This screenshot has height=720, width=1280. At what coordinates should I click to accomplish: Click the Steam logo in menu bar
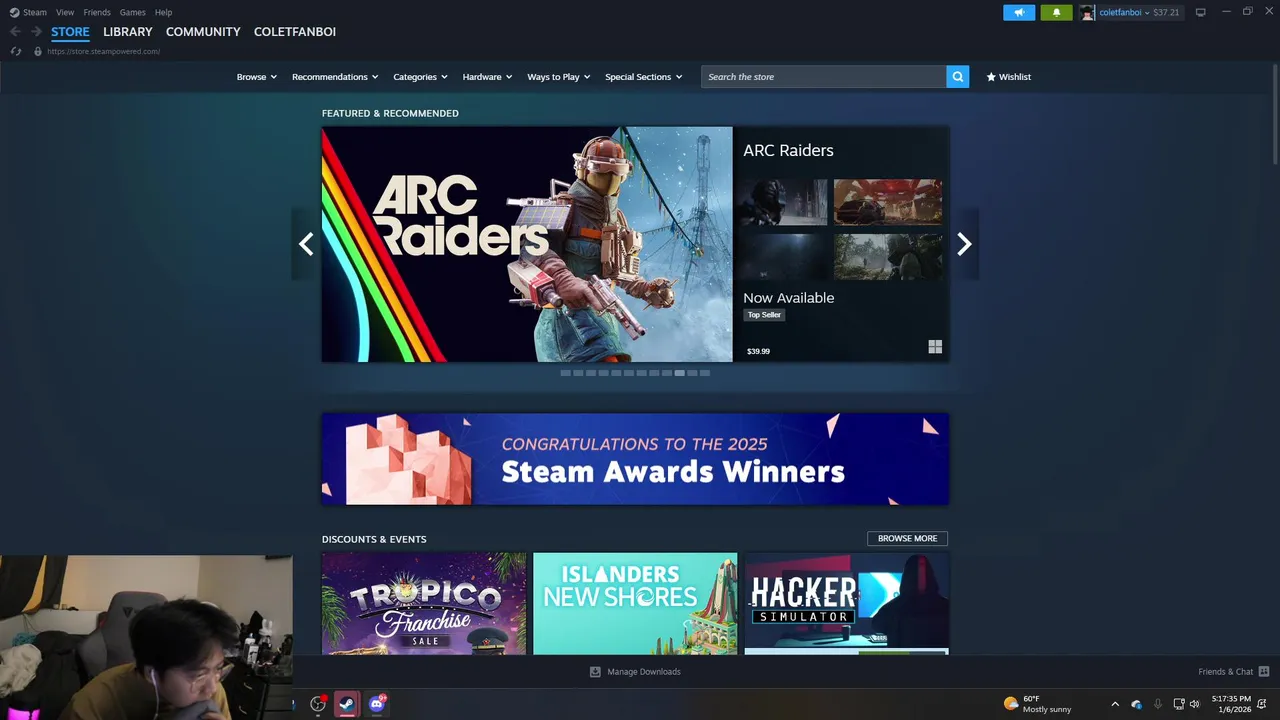click(14, 12)
